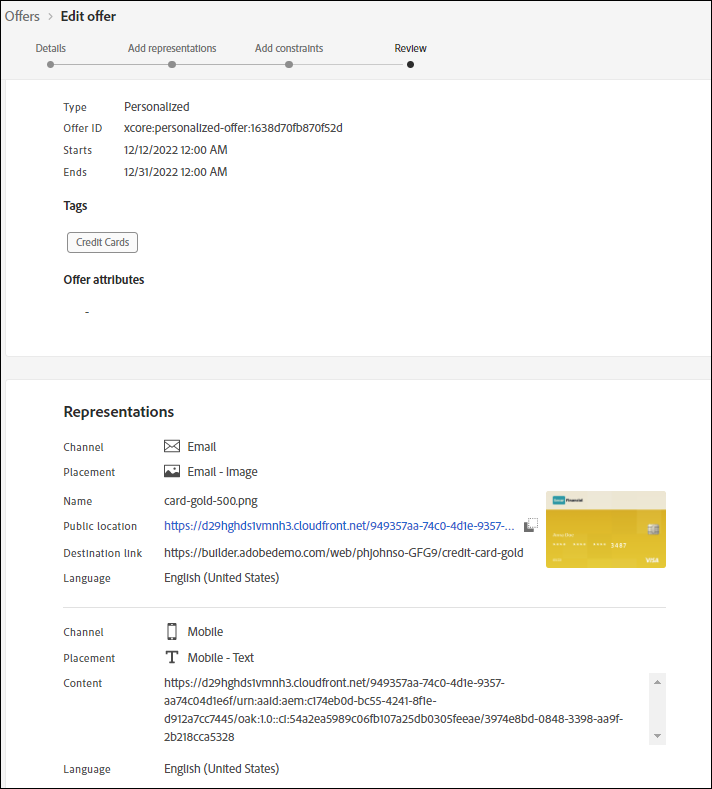Viewport: 712px width, 789px height.
Task: Click the builder.adobedemo.com destination link text
Action: [x=344, y=553]
